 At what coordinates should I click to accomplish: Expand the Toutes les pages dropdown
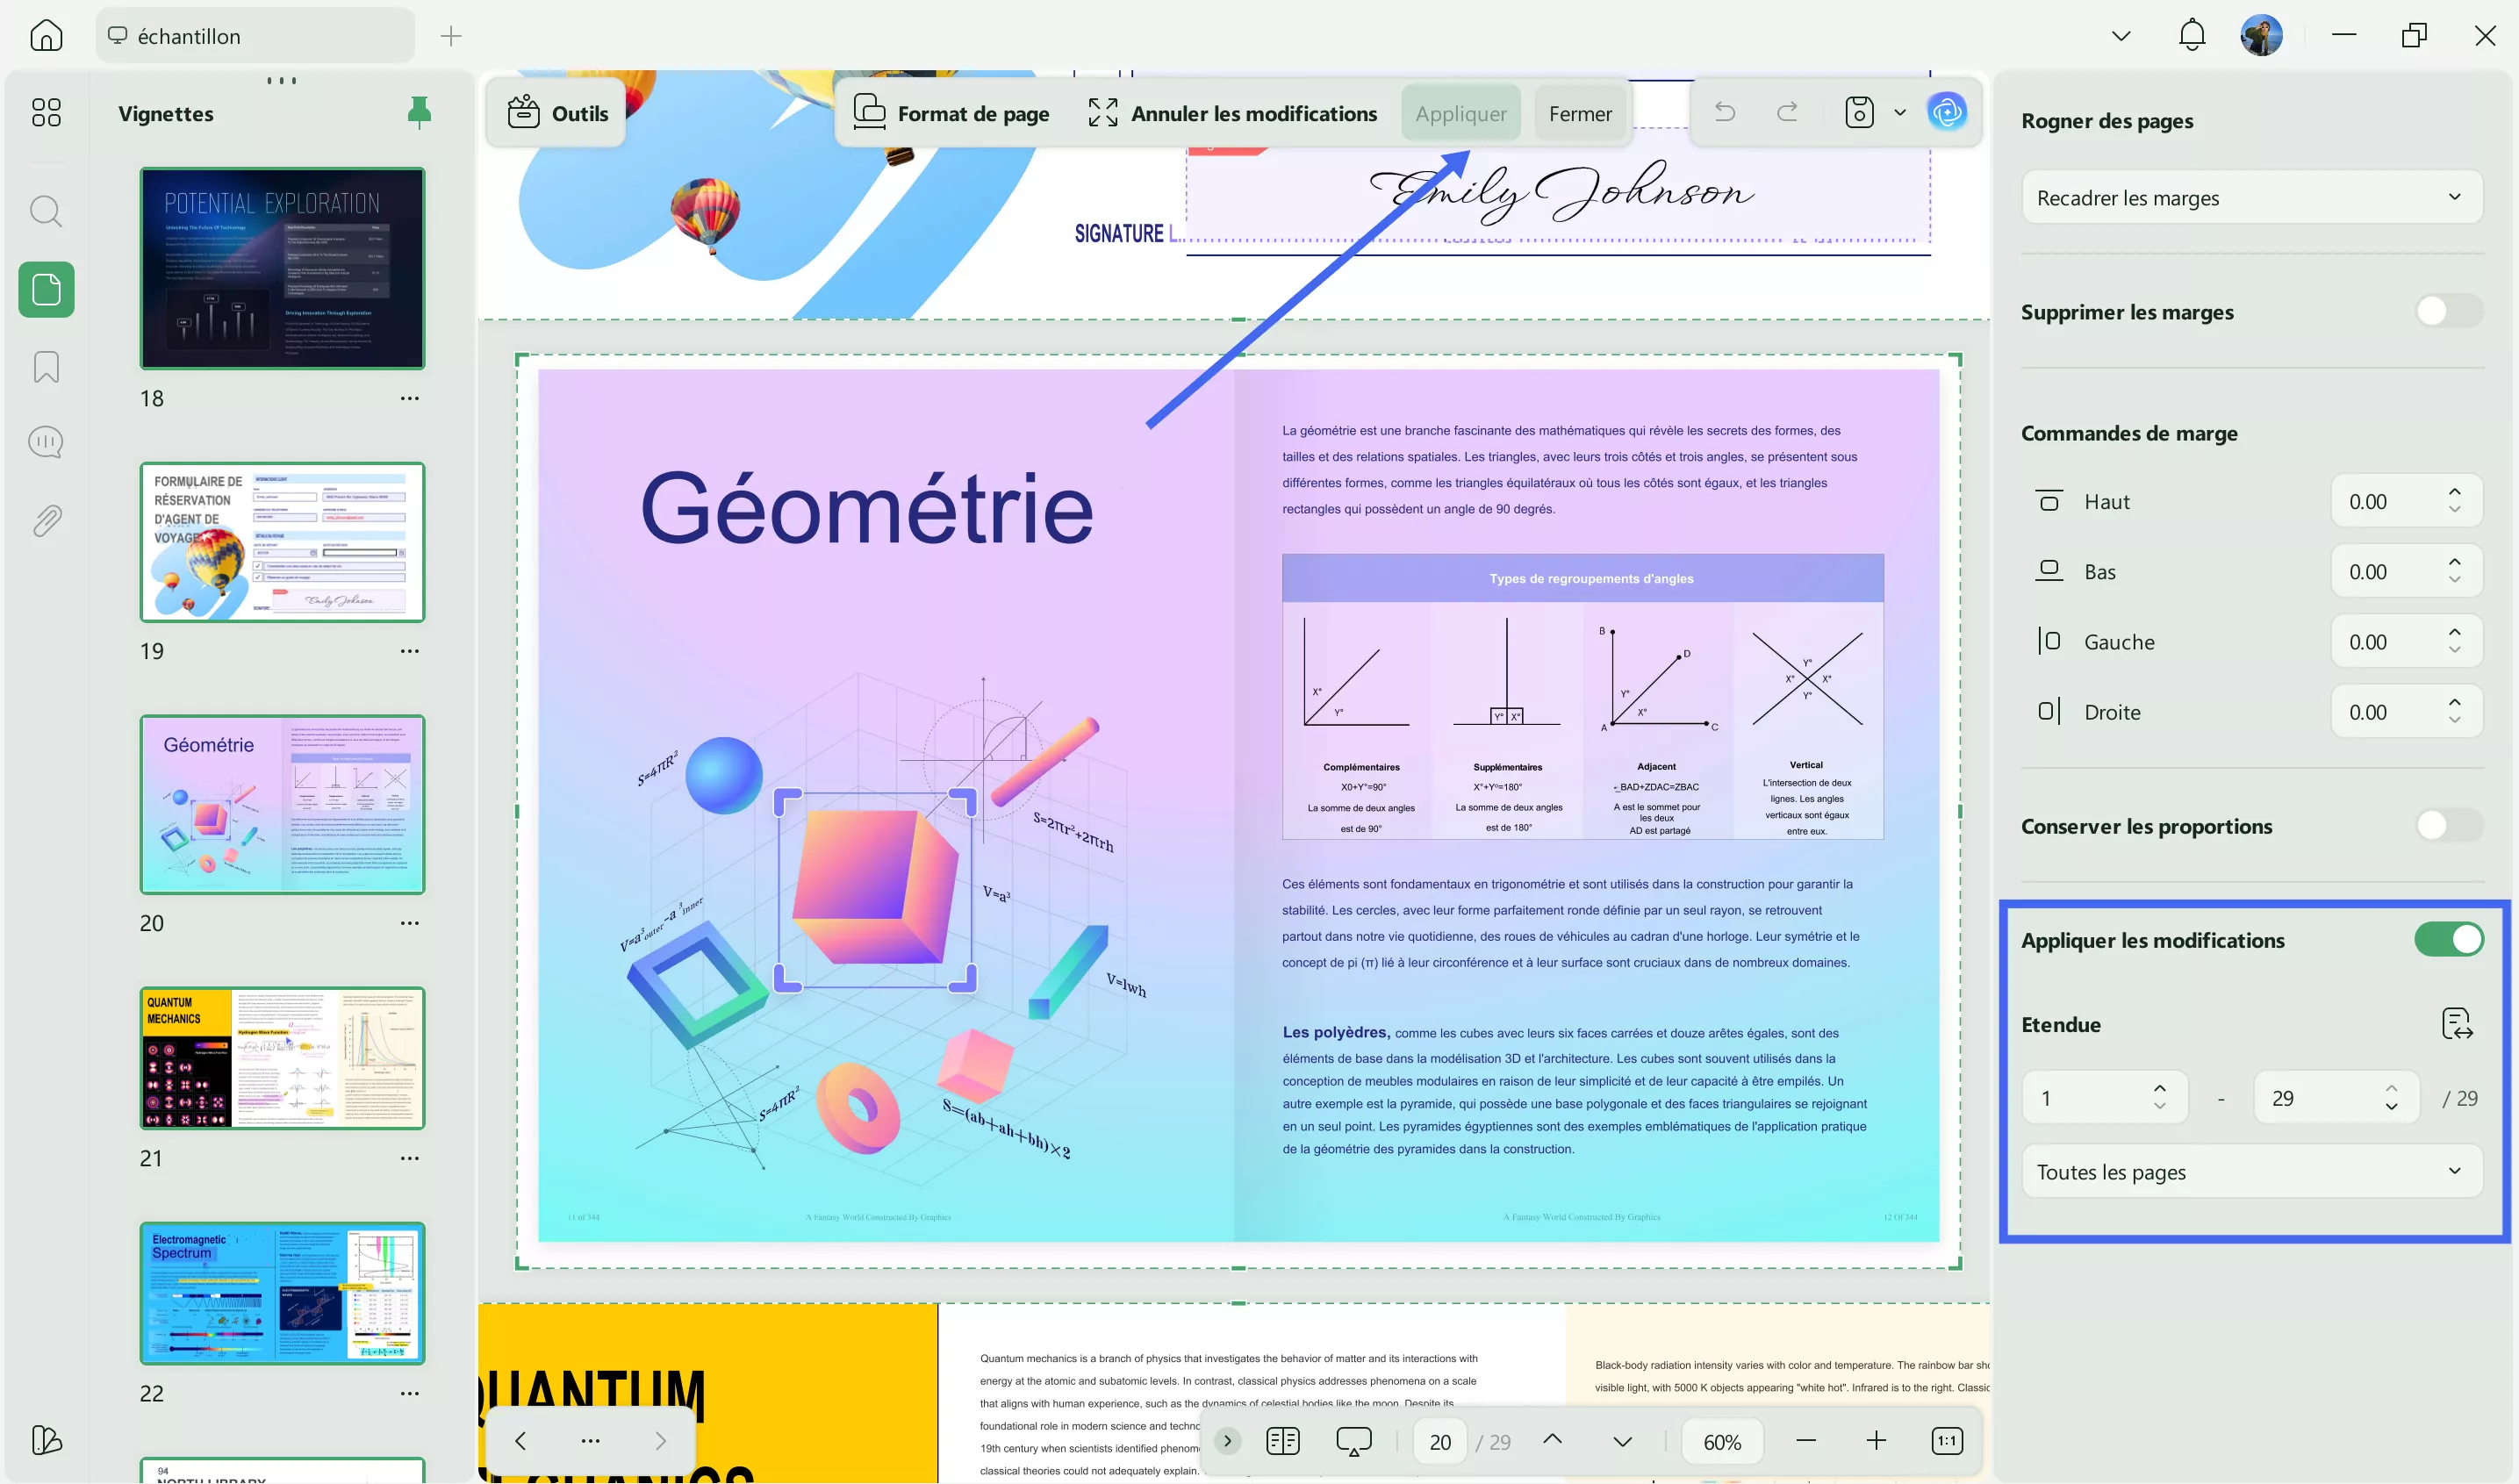point(2251,1172)
